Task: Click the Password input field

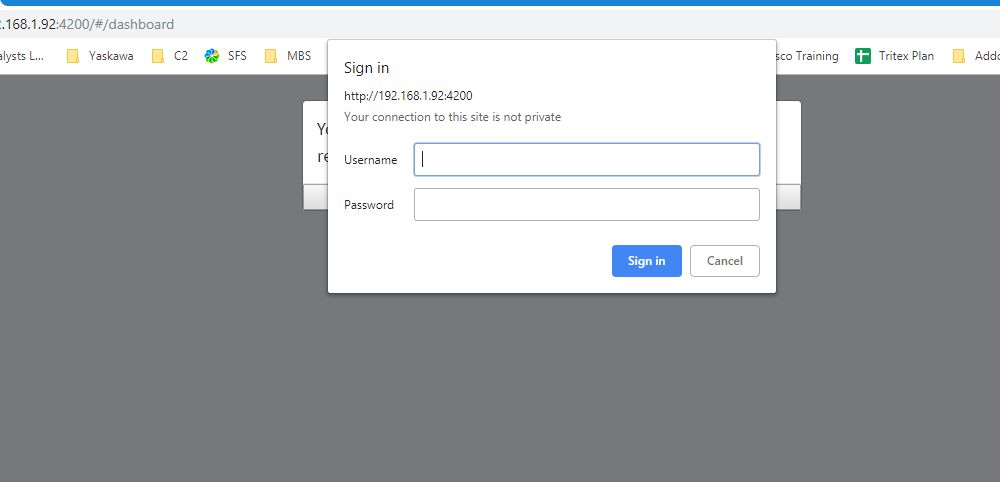Action: point(587,205)
